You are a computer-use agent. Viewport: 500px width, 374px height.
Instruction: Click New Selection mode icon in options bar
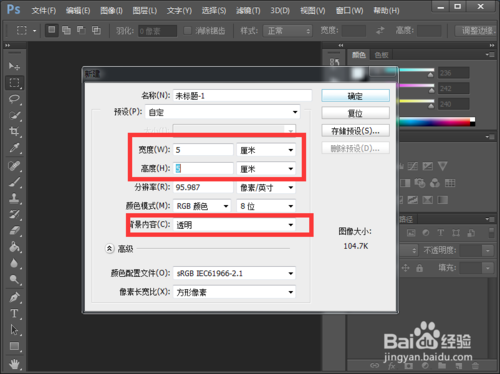tap(52, 30)
